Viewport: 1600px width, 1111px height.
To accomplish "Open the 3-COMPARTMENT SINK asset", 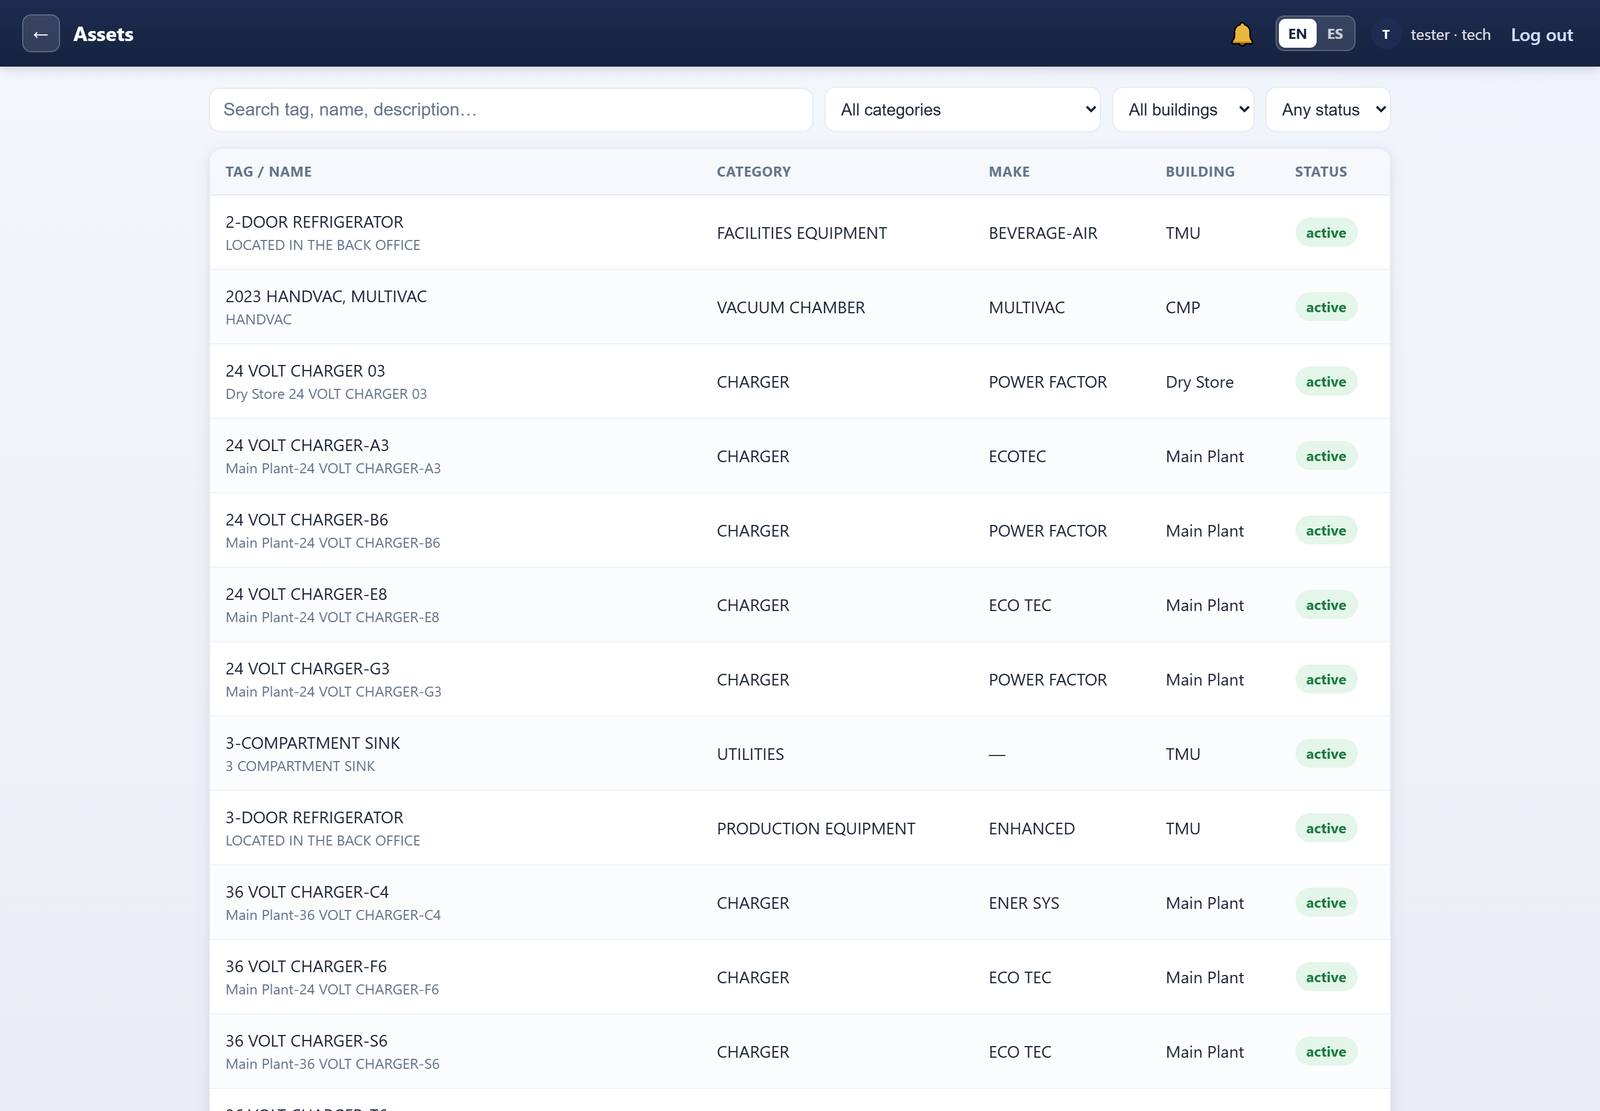I will coord(800,754).
